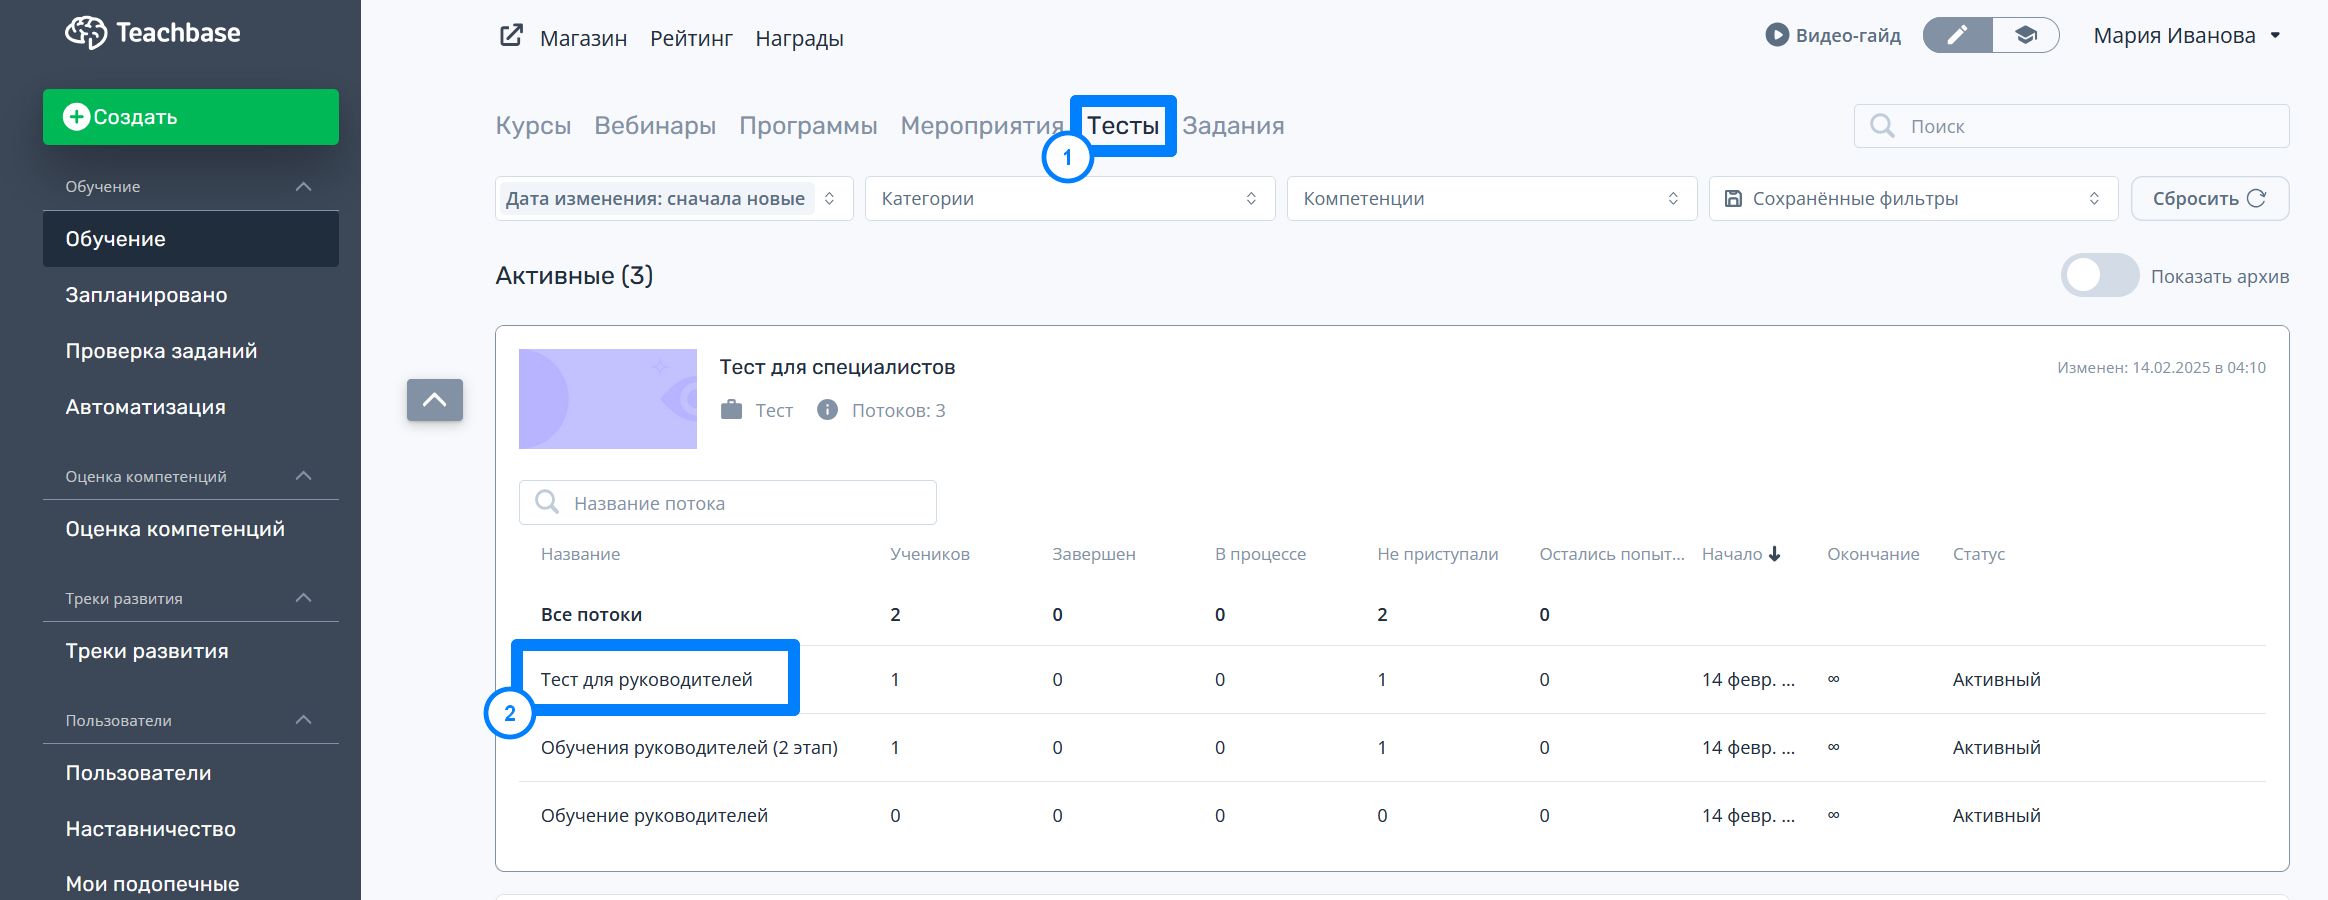
Task: Collapse the Пользователи sidebar section
Action: pos(304,720)
